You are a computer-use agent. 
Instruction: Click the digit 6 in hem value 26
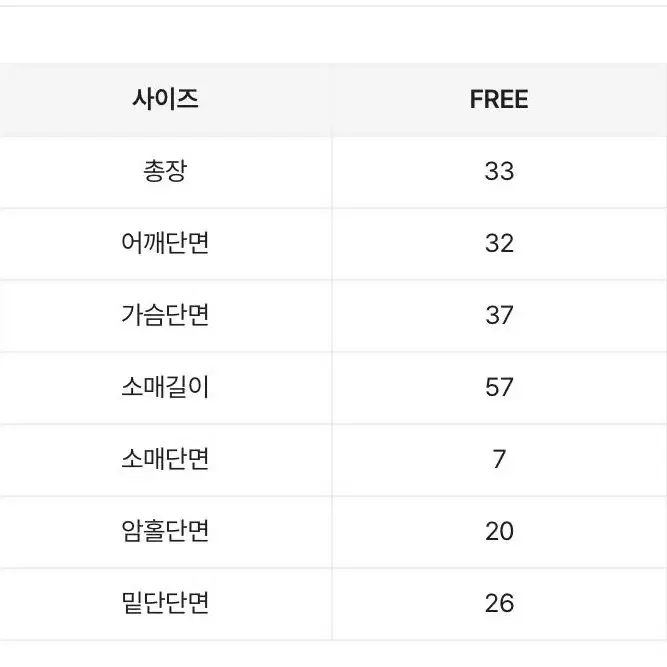click(507, 603)
